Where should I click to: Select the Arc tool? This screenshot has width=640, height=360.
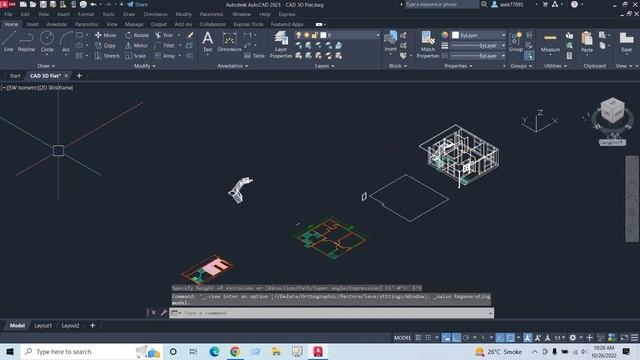point(66,42)
